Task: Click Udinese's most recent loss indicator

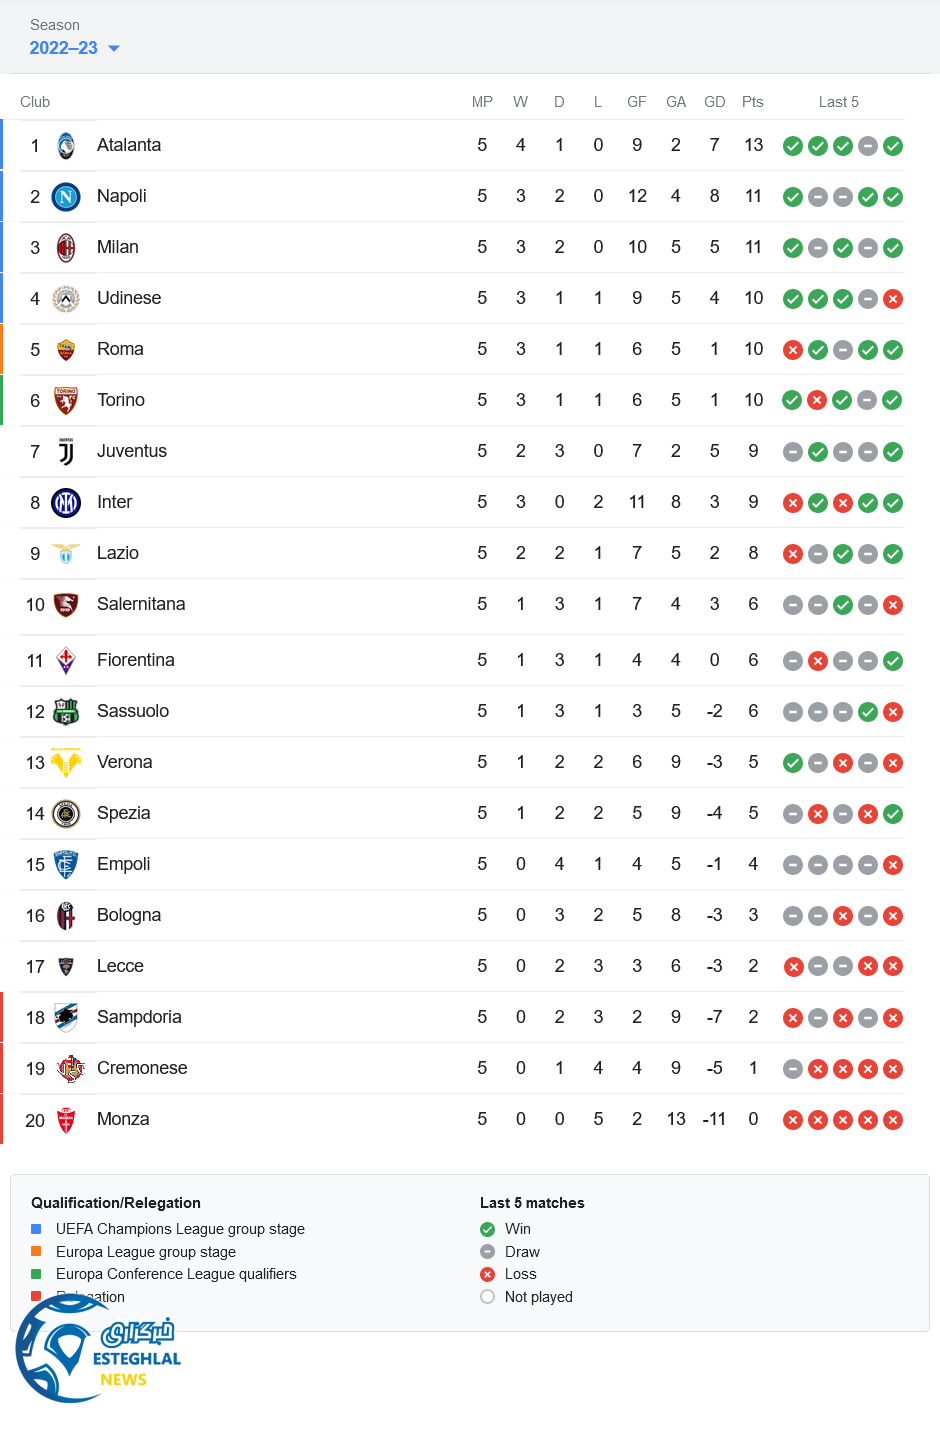Action: pos(893,299)
